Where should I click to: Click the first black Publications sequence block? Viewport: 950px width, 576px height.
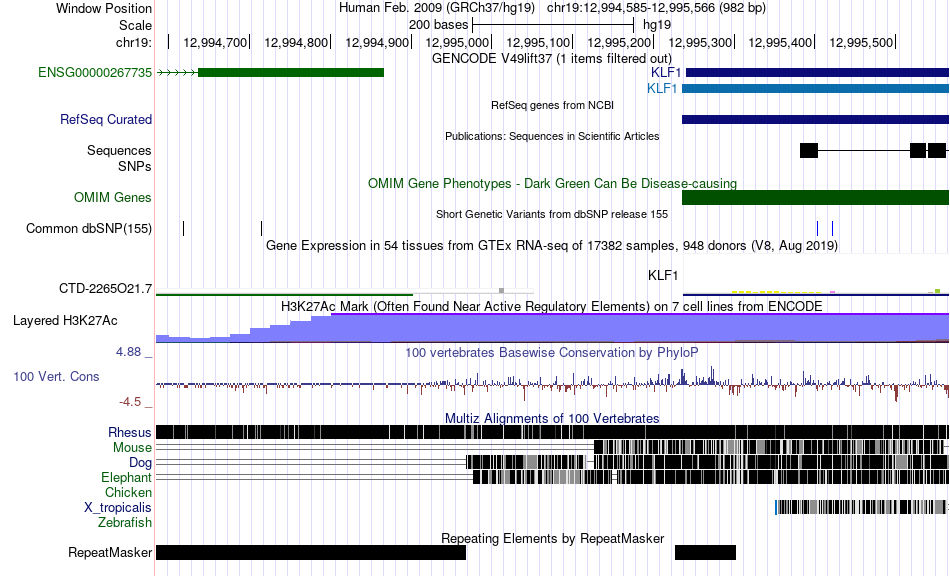[809, 150]
